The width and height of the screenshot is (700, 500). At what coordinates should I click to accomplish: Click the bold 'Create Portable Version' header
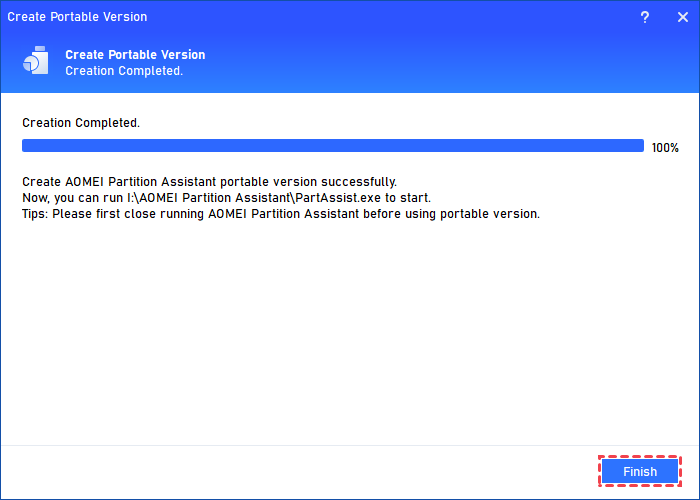(x=135, y=54)
